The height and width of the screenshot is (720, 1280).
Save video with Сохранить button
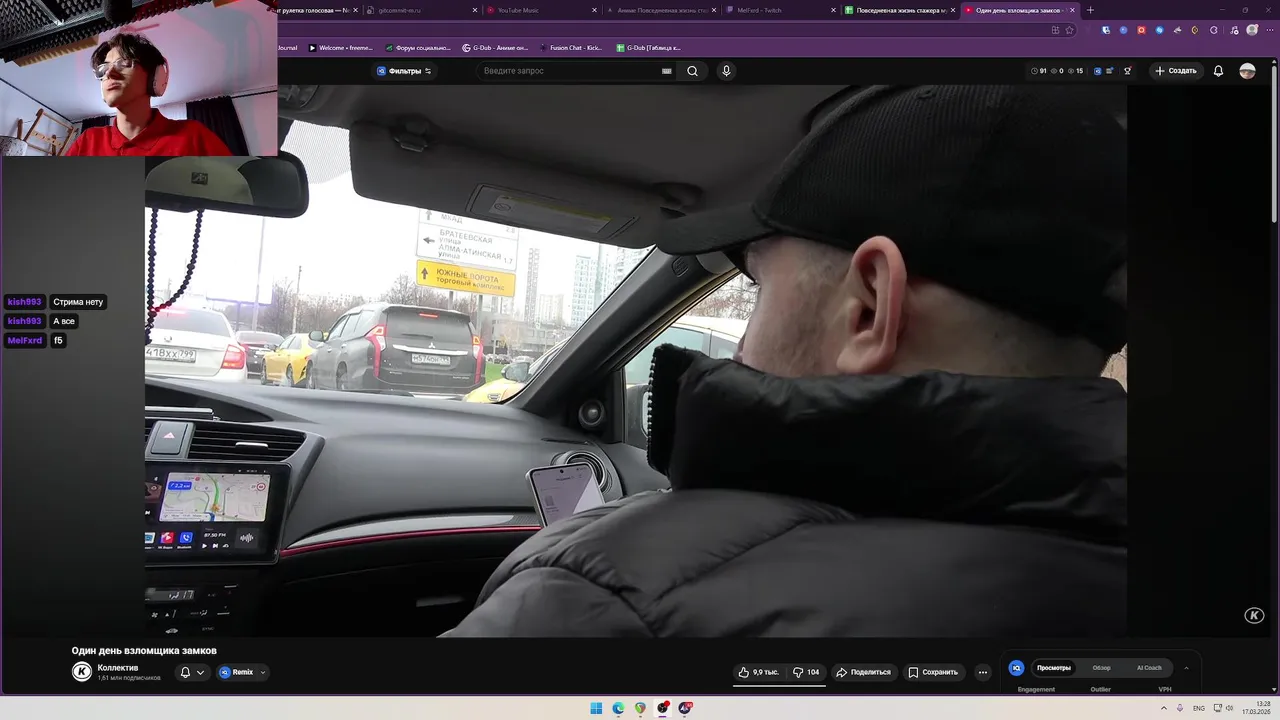point(933,672)
